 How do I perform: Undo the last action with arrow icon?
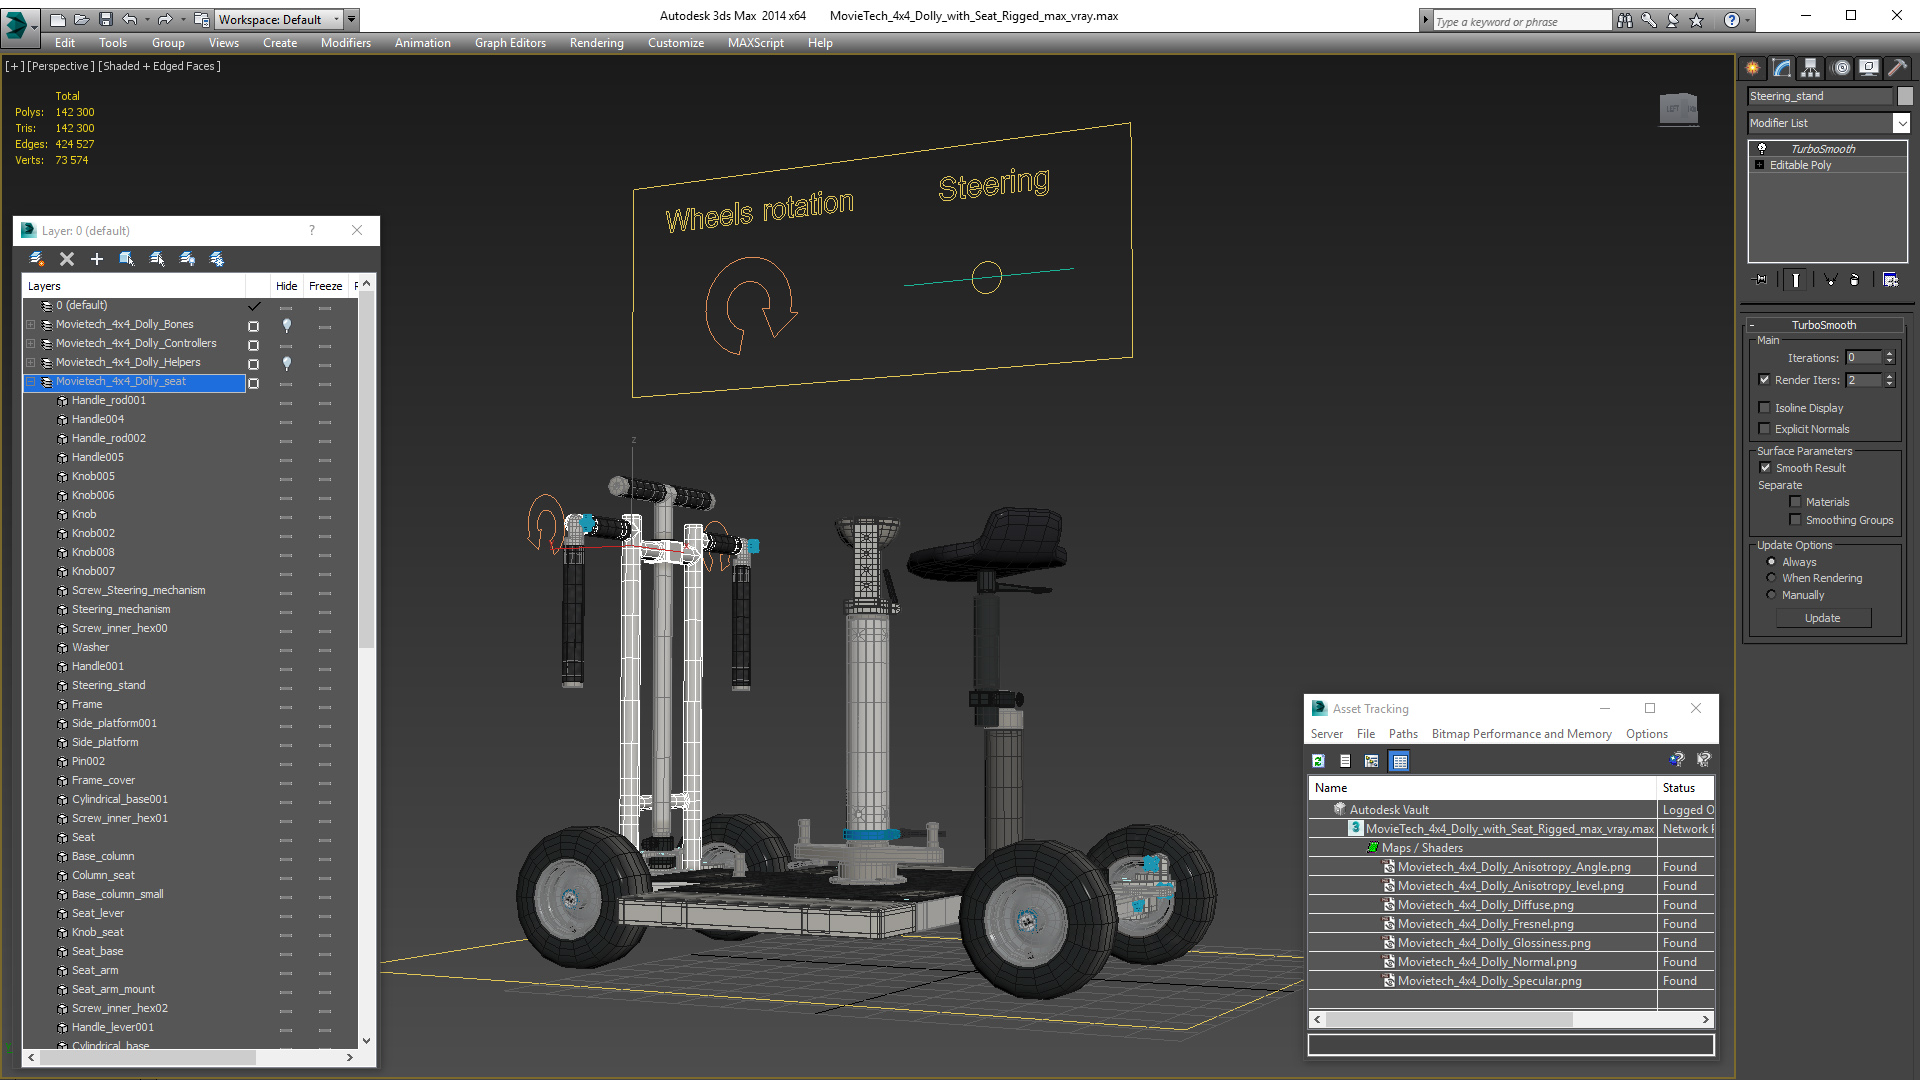pyautogui.click(x=129, y=19)
